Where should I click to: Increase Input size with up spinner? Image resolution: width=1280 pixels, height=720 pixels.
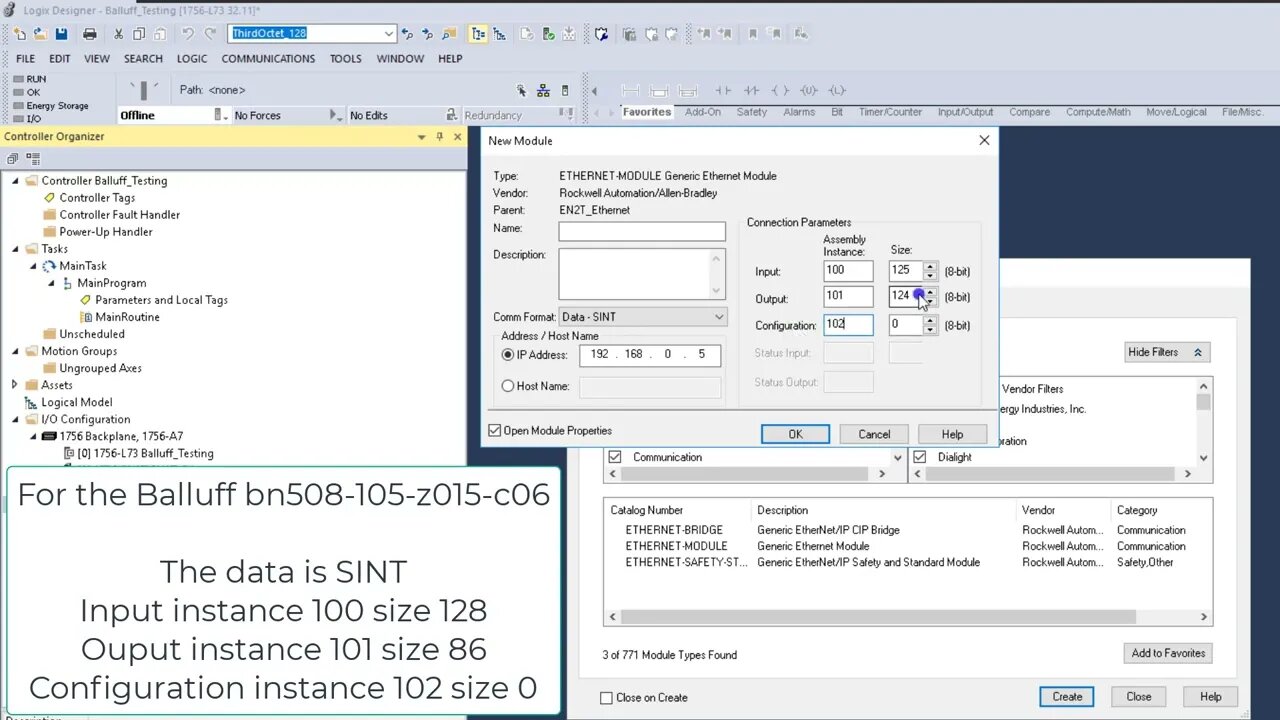pyautogui.click(x=931, y=267)
